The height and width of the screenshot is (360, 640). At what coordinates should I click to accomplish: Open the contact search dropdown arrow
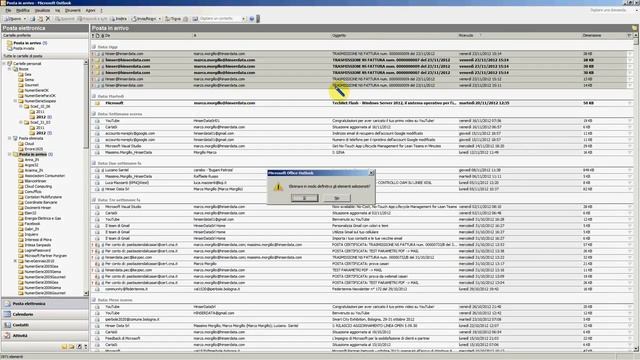coord(244,19)
